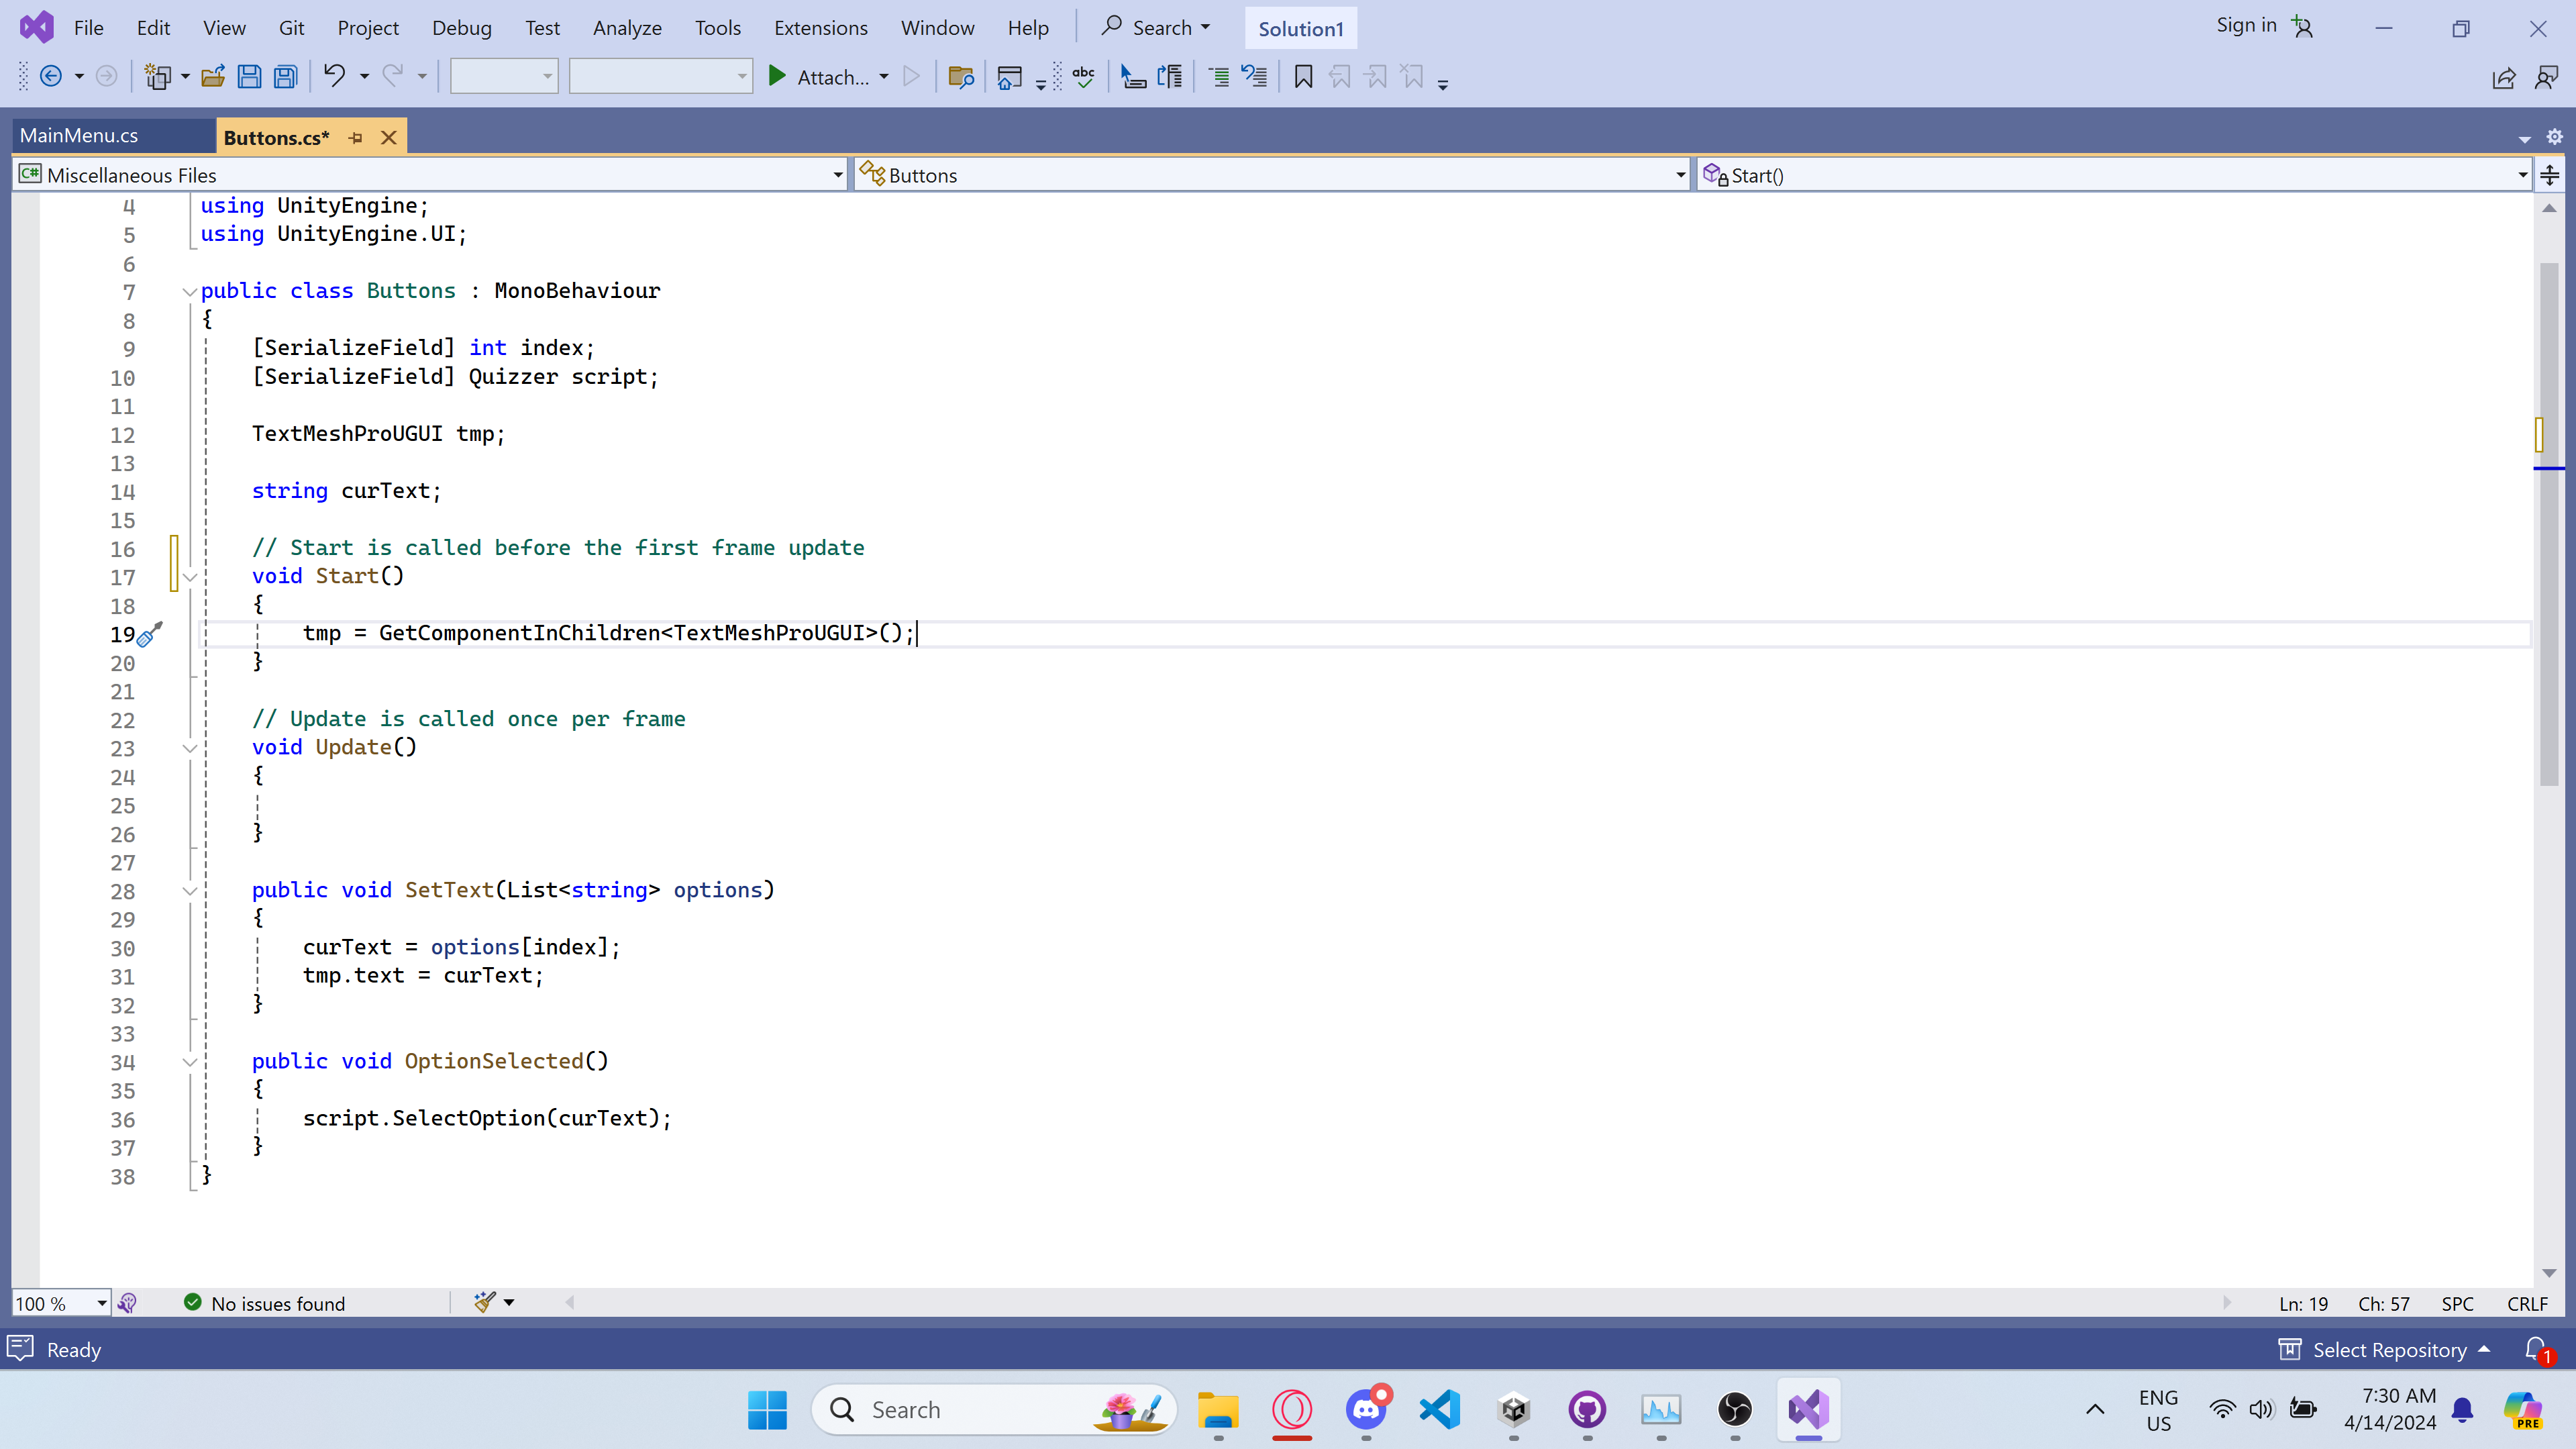Click the Navigate Backward arrow

pyautogui.click(x=51, y=77)
